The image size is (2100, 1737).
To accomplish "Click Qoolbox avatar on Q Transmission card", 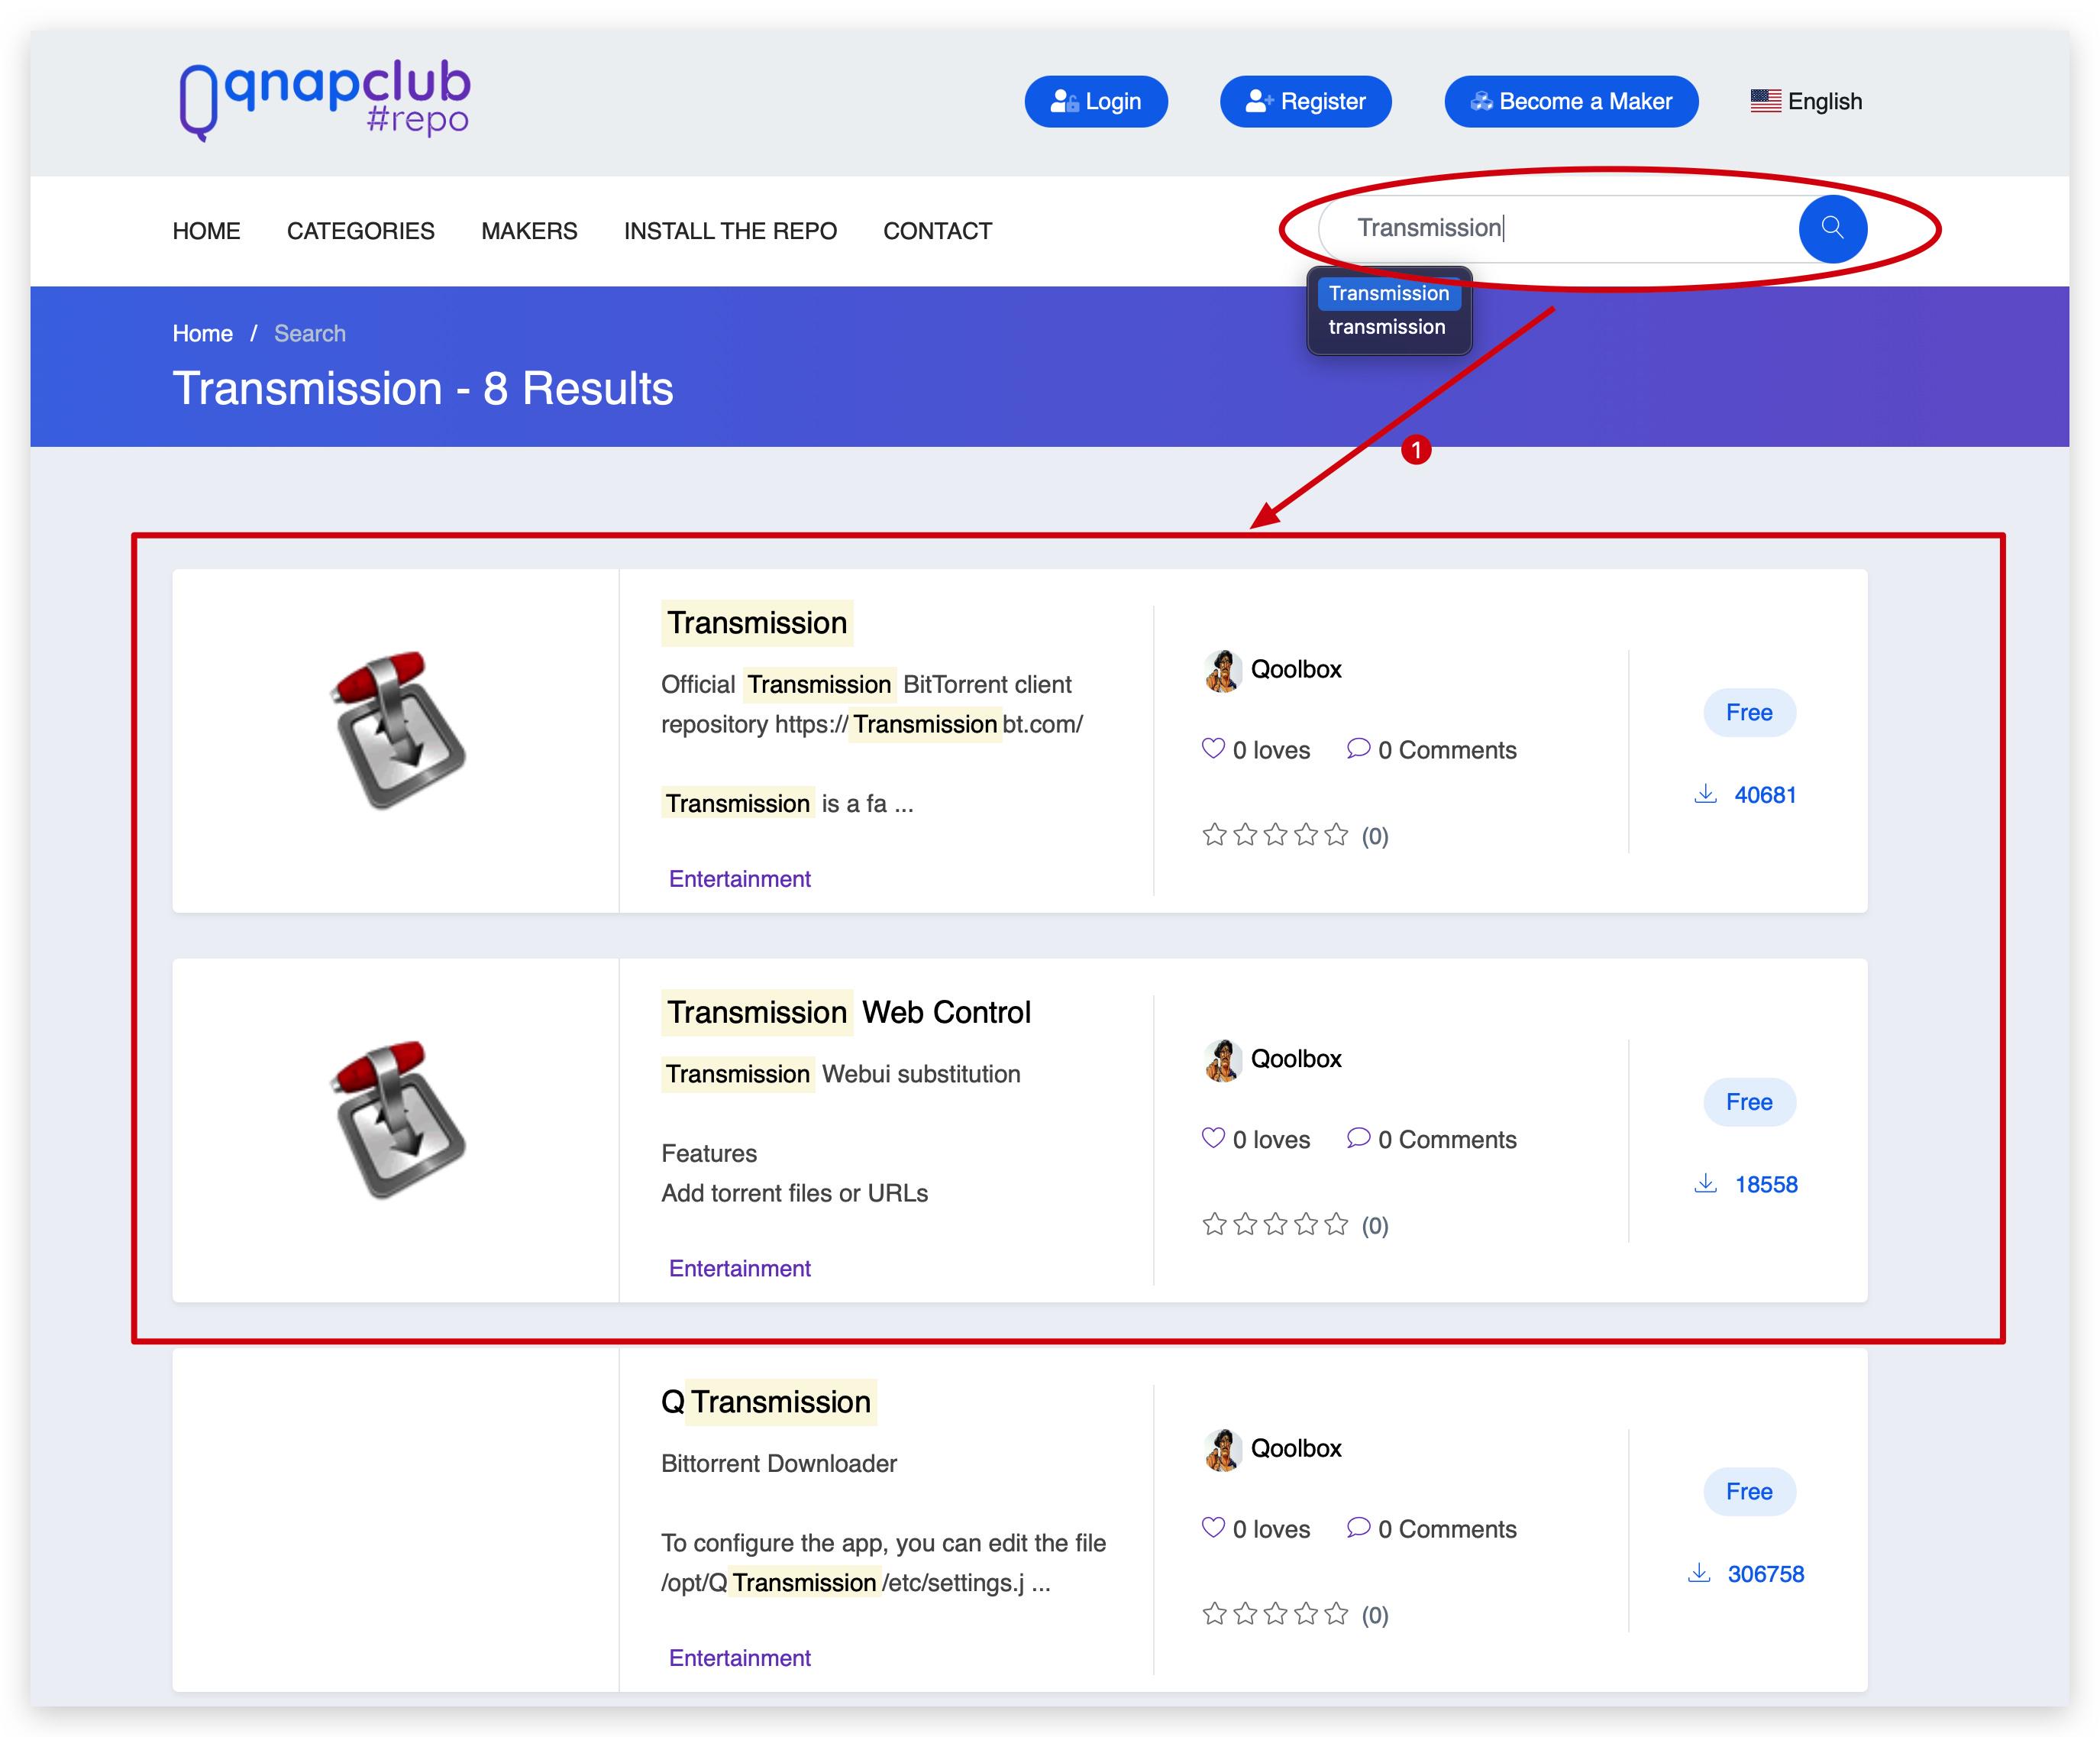I will tap(1222, 1449).
